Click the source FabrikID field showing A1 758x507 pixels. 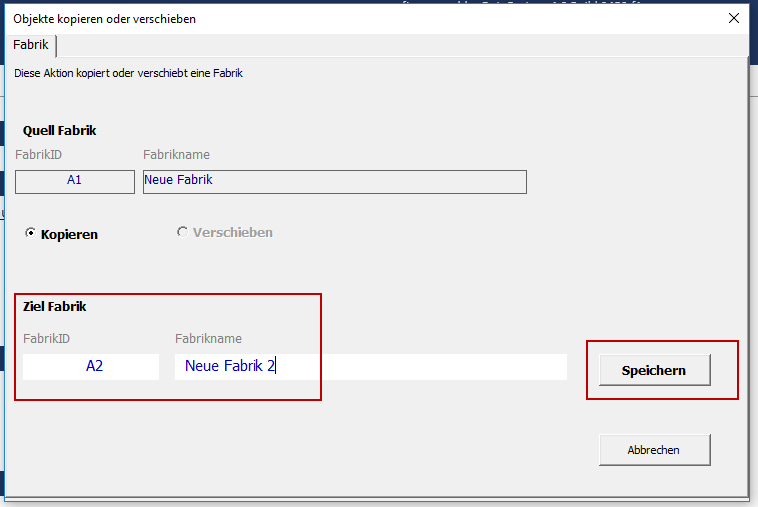coord(75,181)
